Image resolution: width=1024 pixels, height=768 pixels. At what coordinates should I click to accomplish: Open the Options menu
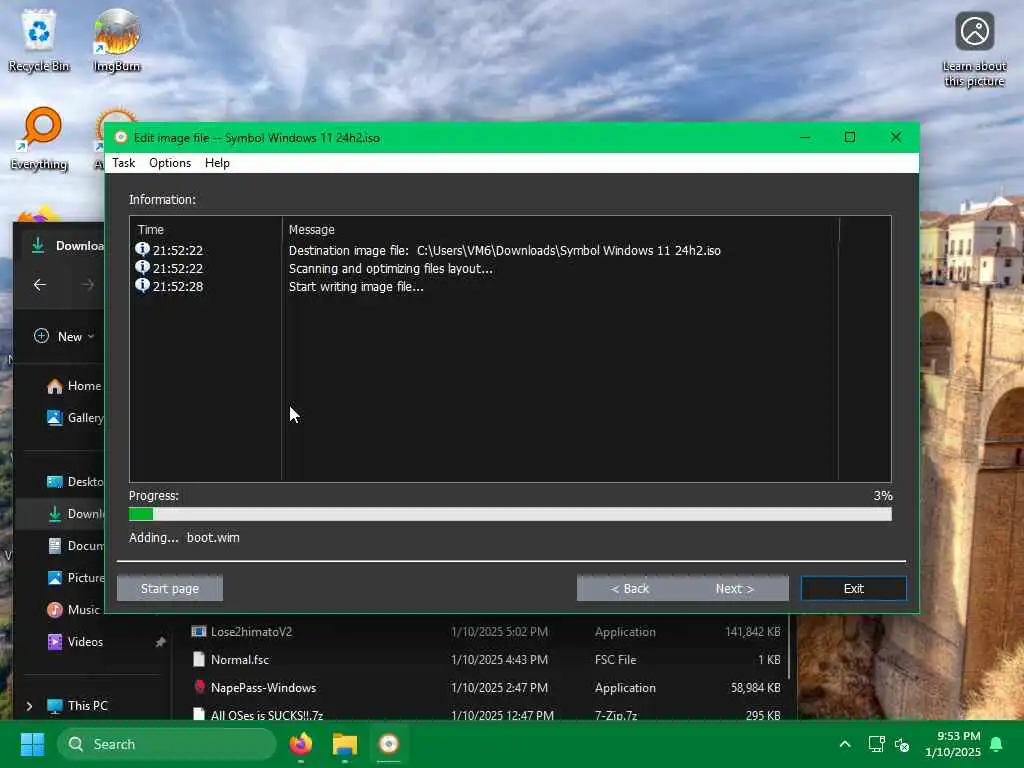(170, 163)
